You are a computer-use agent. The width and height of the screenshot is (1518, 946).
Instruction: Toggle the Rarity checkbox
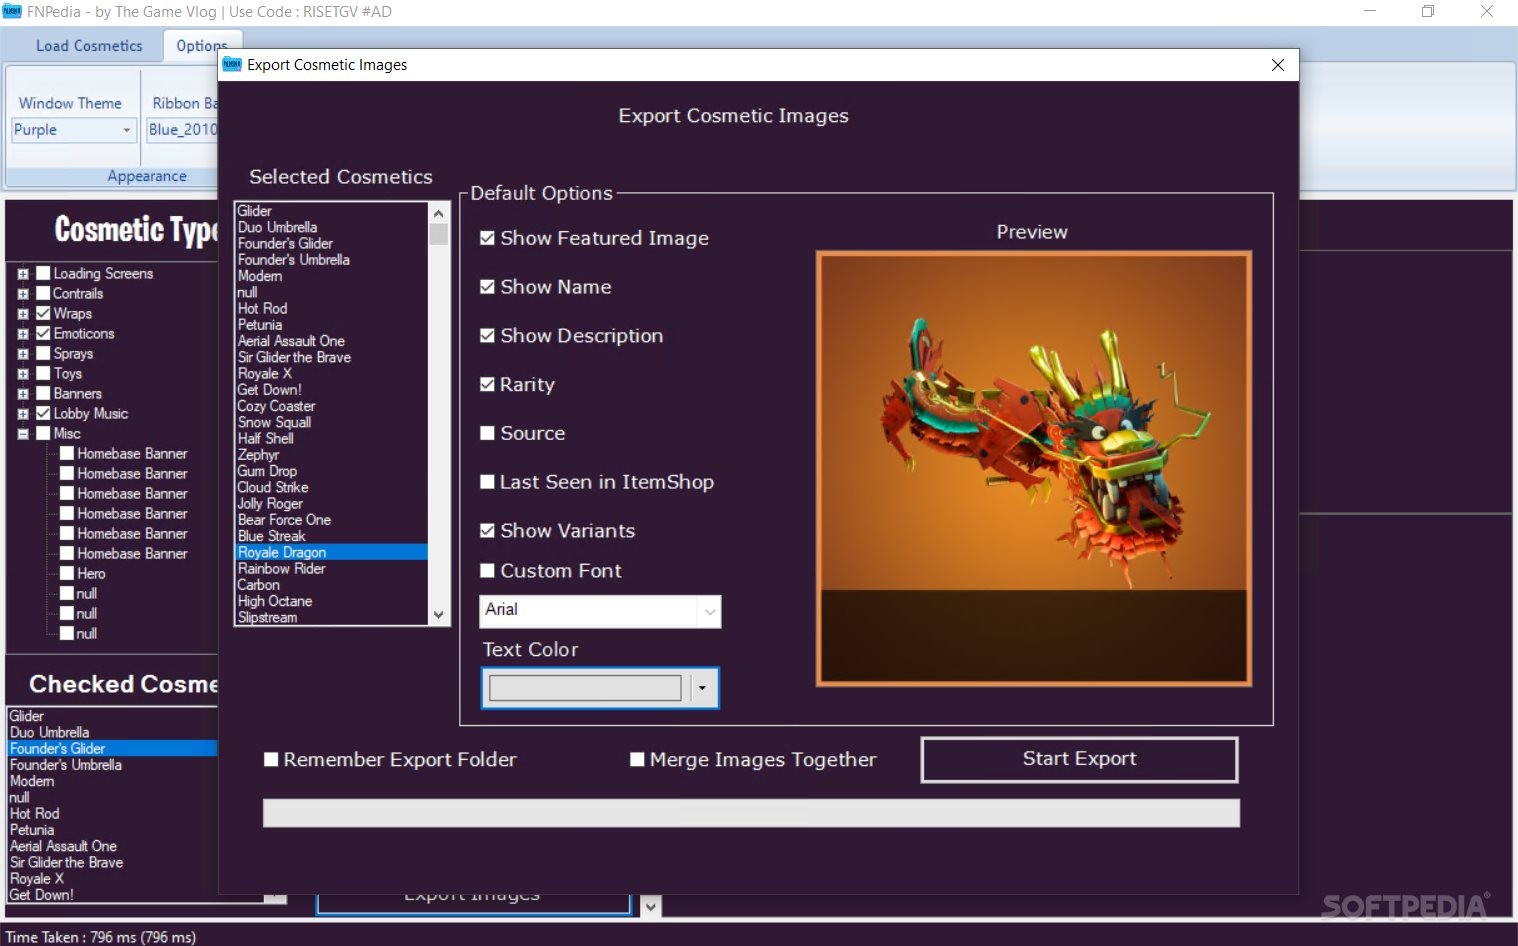(x=487, y=384)
